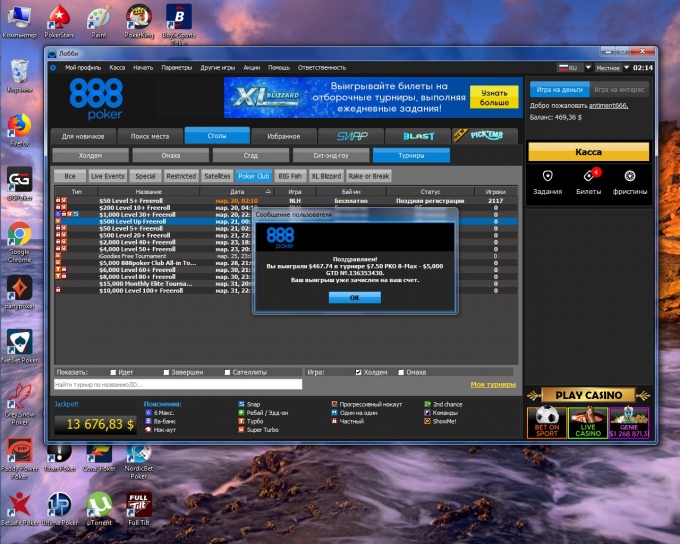680x544 pixels.
Task: Open the SNAP tab
Action: (352, 136)
